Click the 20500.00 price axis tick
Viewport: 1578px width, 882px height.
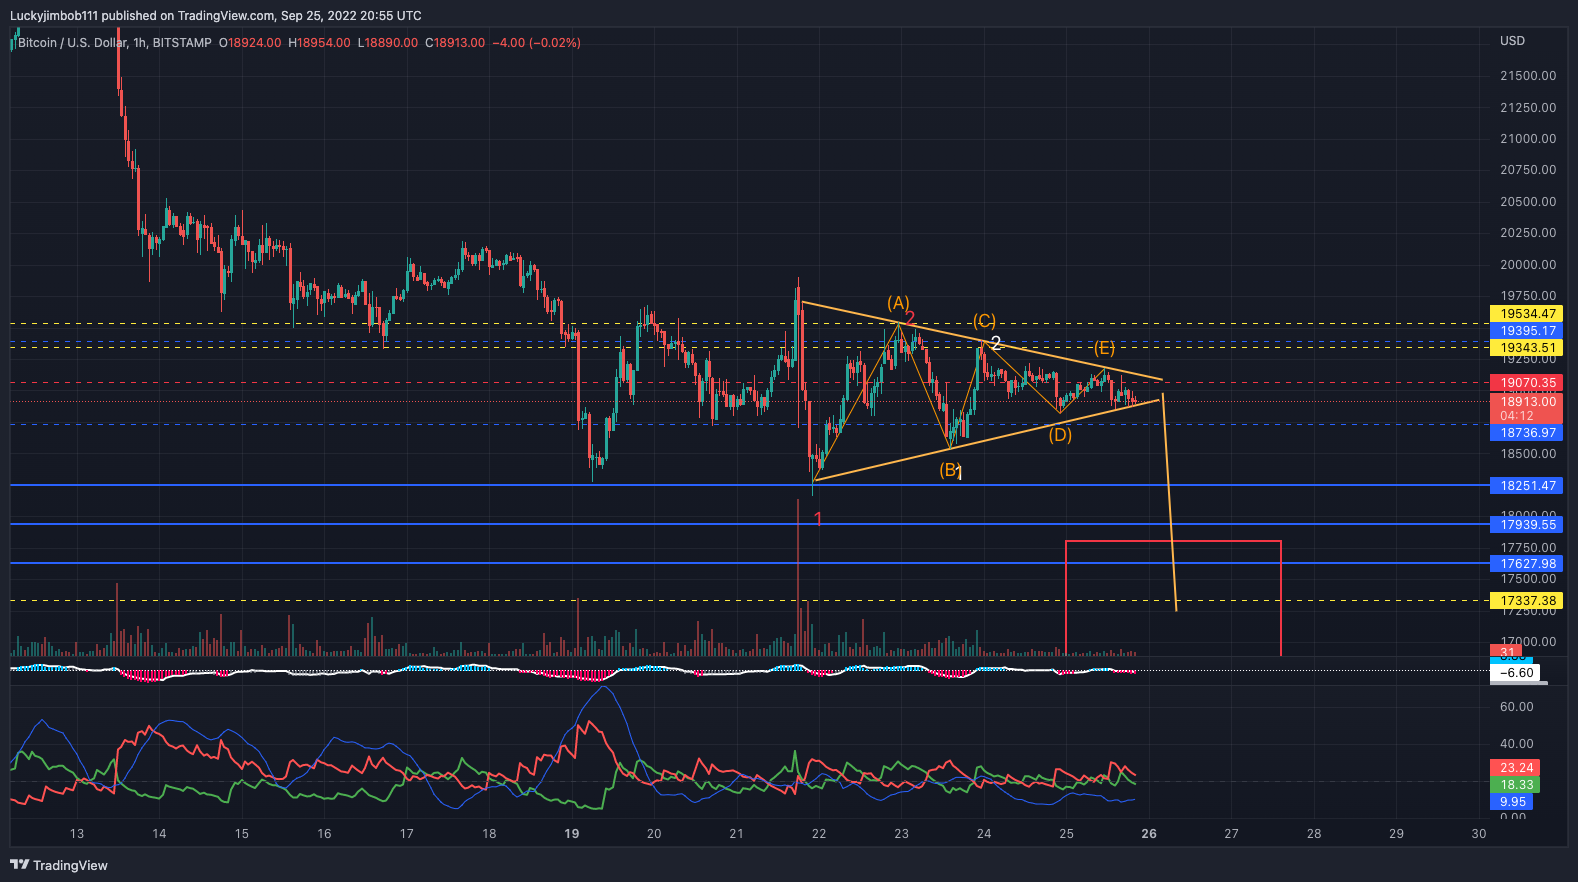(x=1528, y=202)
